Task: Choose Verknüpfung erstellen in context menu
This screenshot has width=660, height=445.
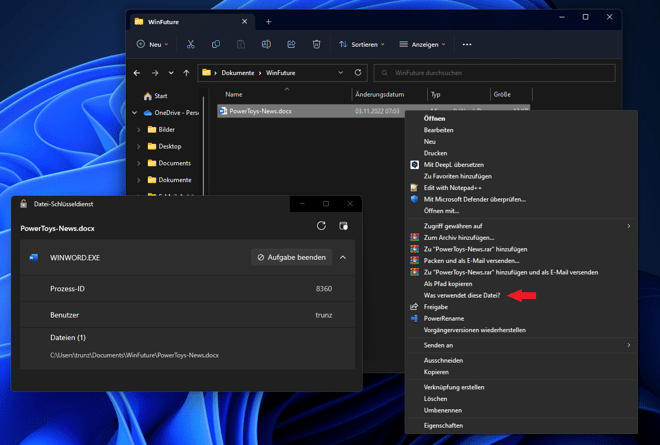Action: [454, 387]
